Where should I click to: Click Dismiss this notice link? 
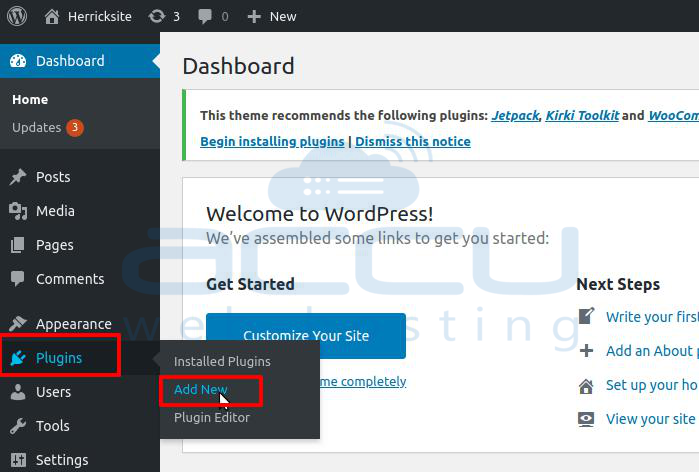tap(413, 142)
